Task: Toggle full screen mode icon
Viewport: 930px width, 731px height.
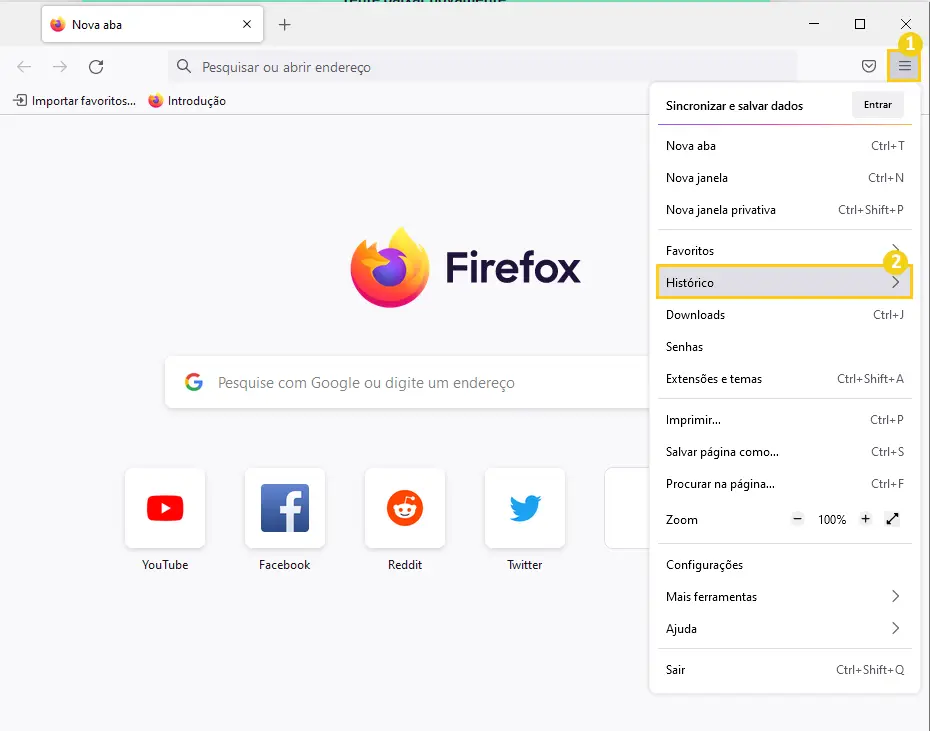Action: 893,519
